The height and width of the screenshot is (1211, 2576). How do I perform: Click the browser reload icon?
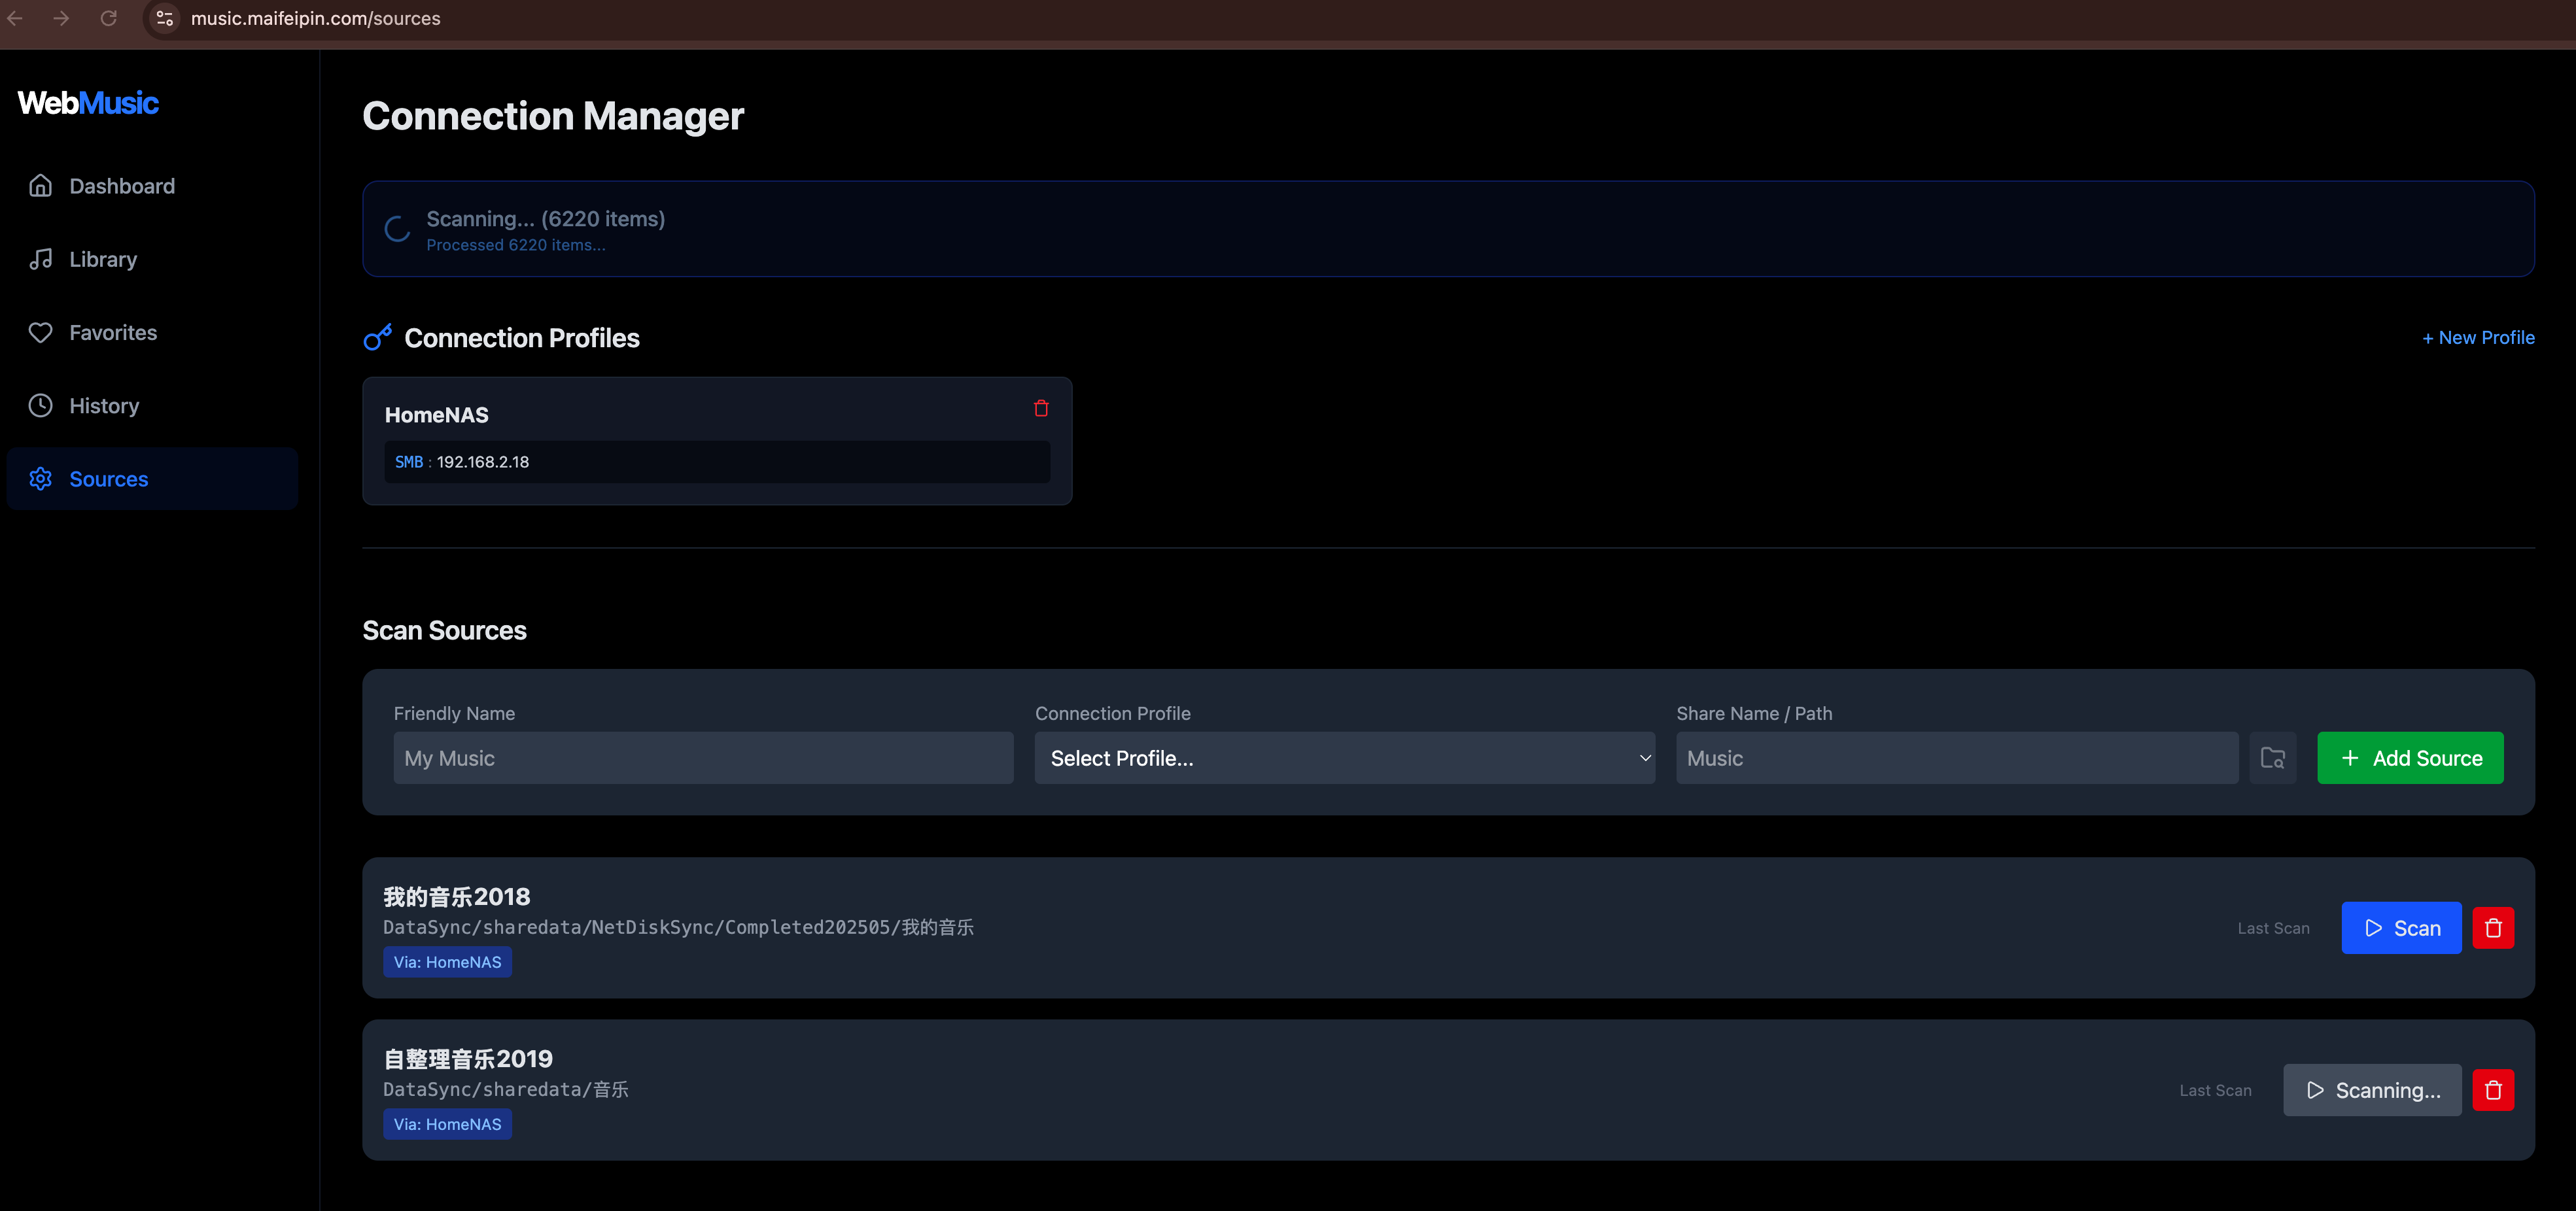pyautogui.click(x=109, y=18)
